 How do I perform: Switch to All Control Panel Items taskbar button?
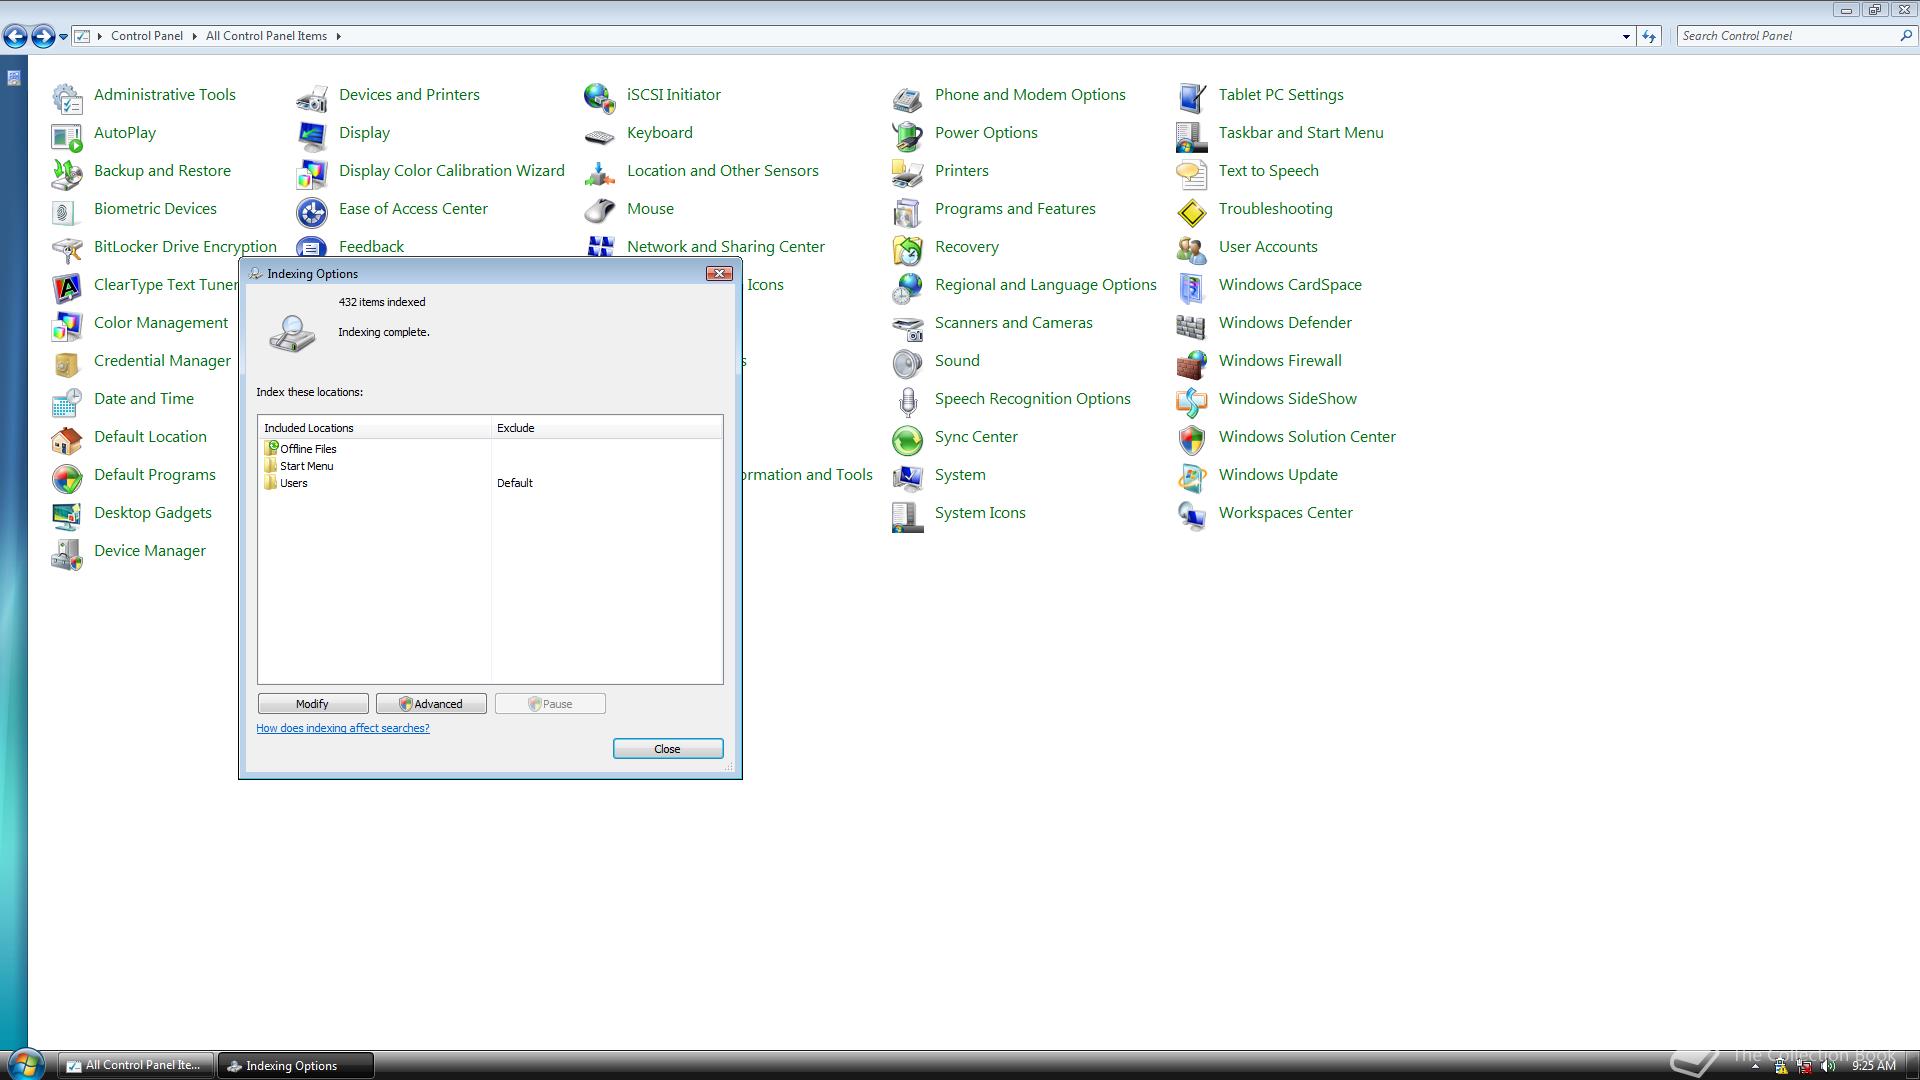135,1066
